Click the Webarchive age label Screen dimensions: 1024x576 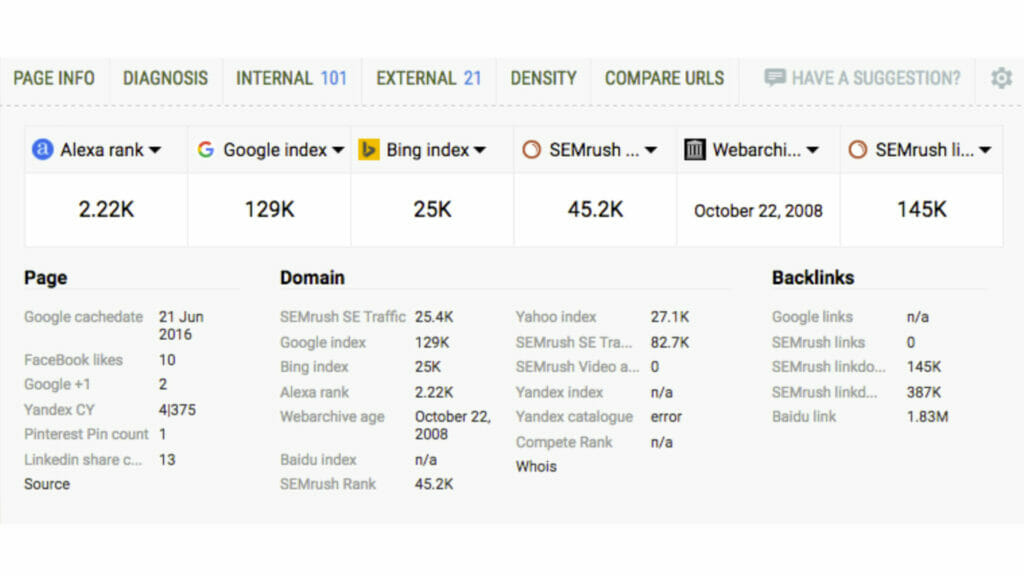(x=332, y=417)
